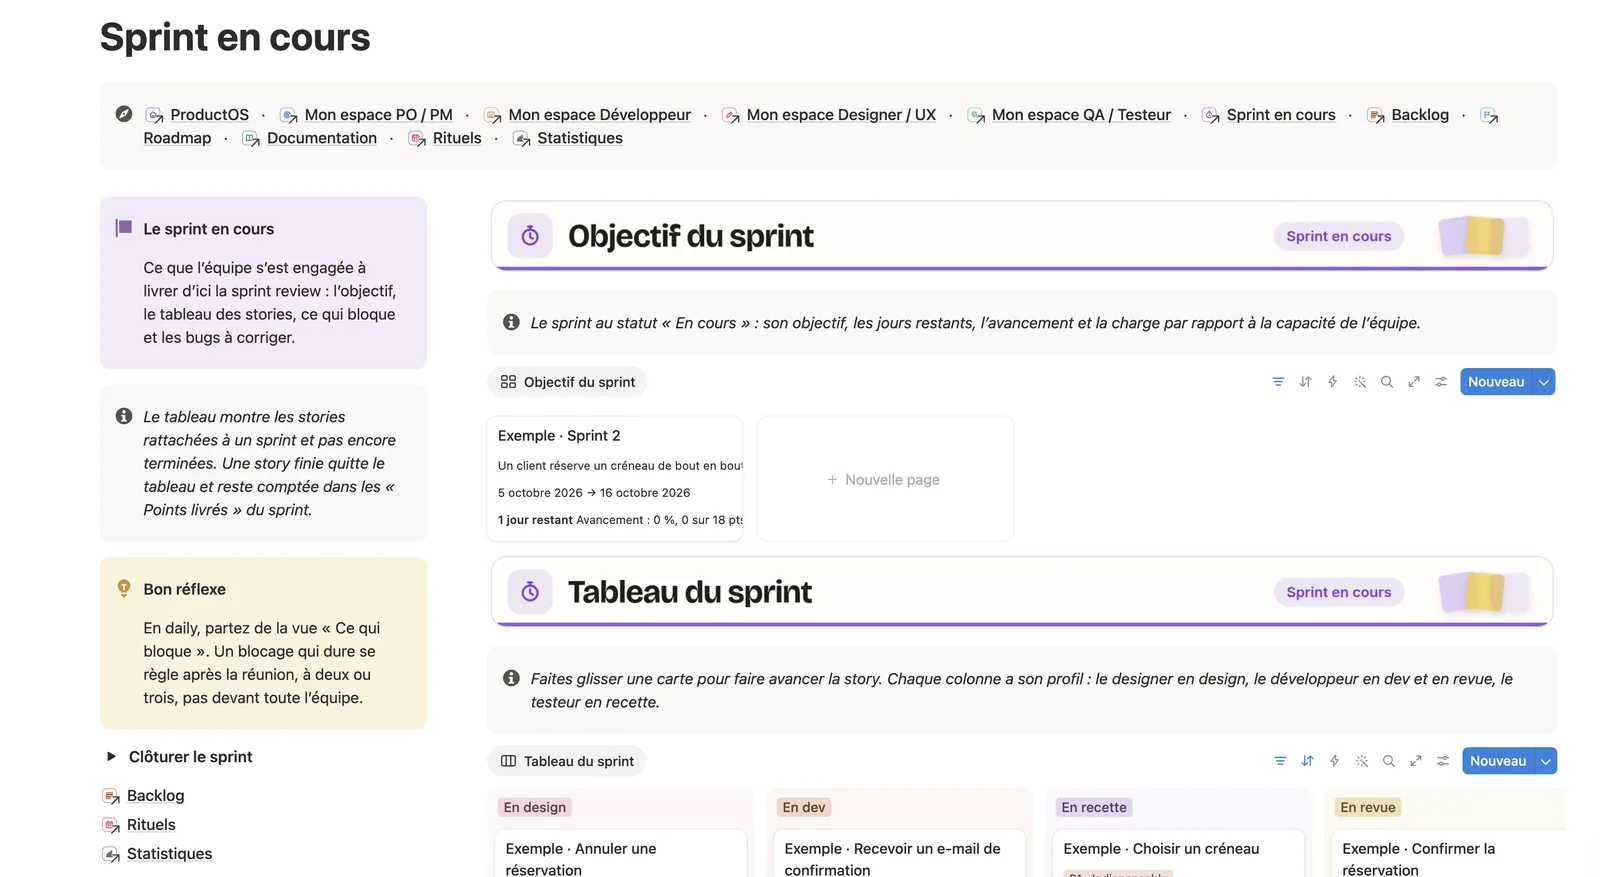Open automations lightning icon for Tableau du sprint
The width and height of the screenshot is (1600, 877).
[1334, 761]
